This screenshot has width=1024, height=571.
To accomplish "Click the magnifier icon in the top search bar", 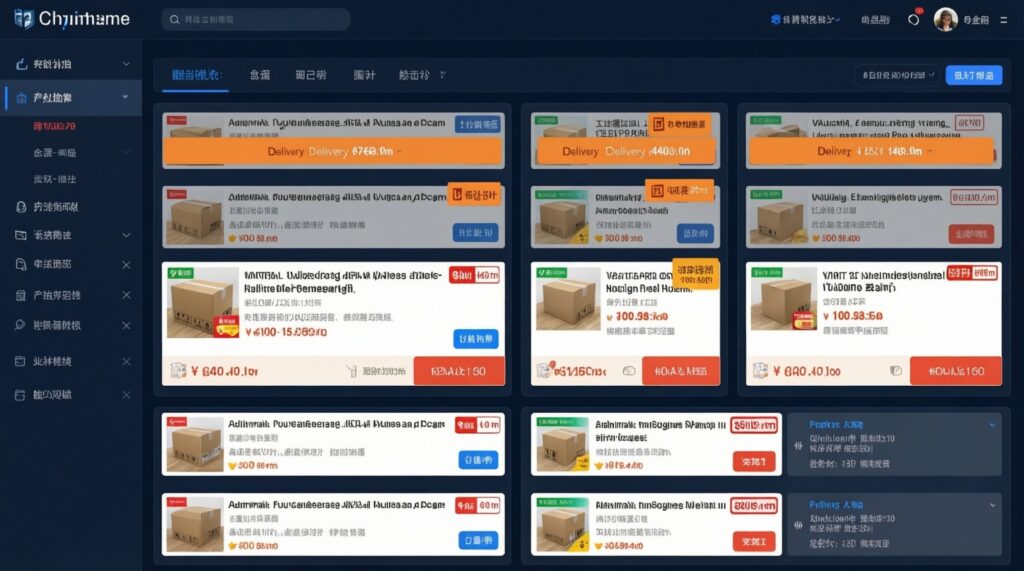I will coord(175,20).
